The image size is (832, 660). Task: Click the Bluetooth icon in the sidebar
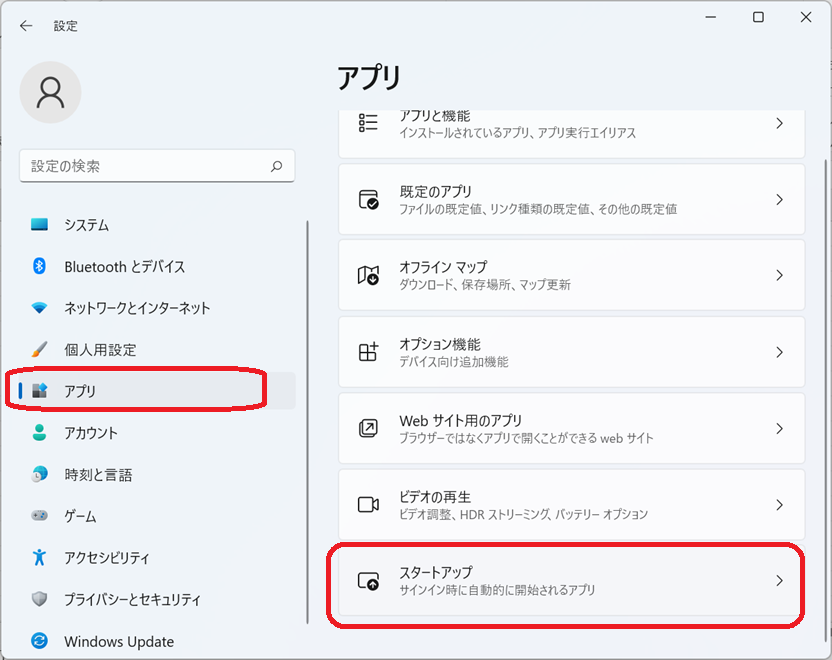pos(39,266)
